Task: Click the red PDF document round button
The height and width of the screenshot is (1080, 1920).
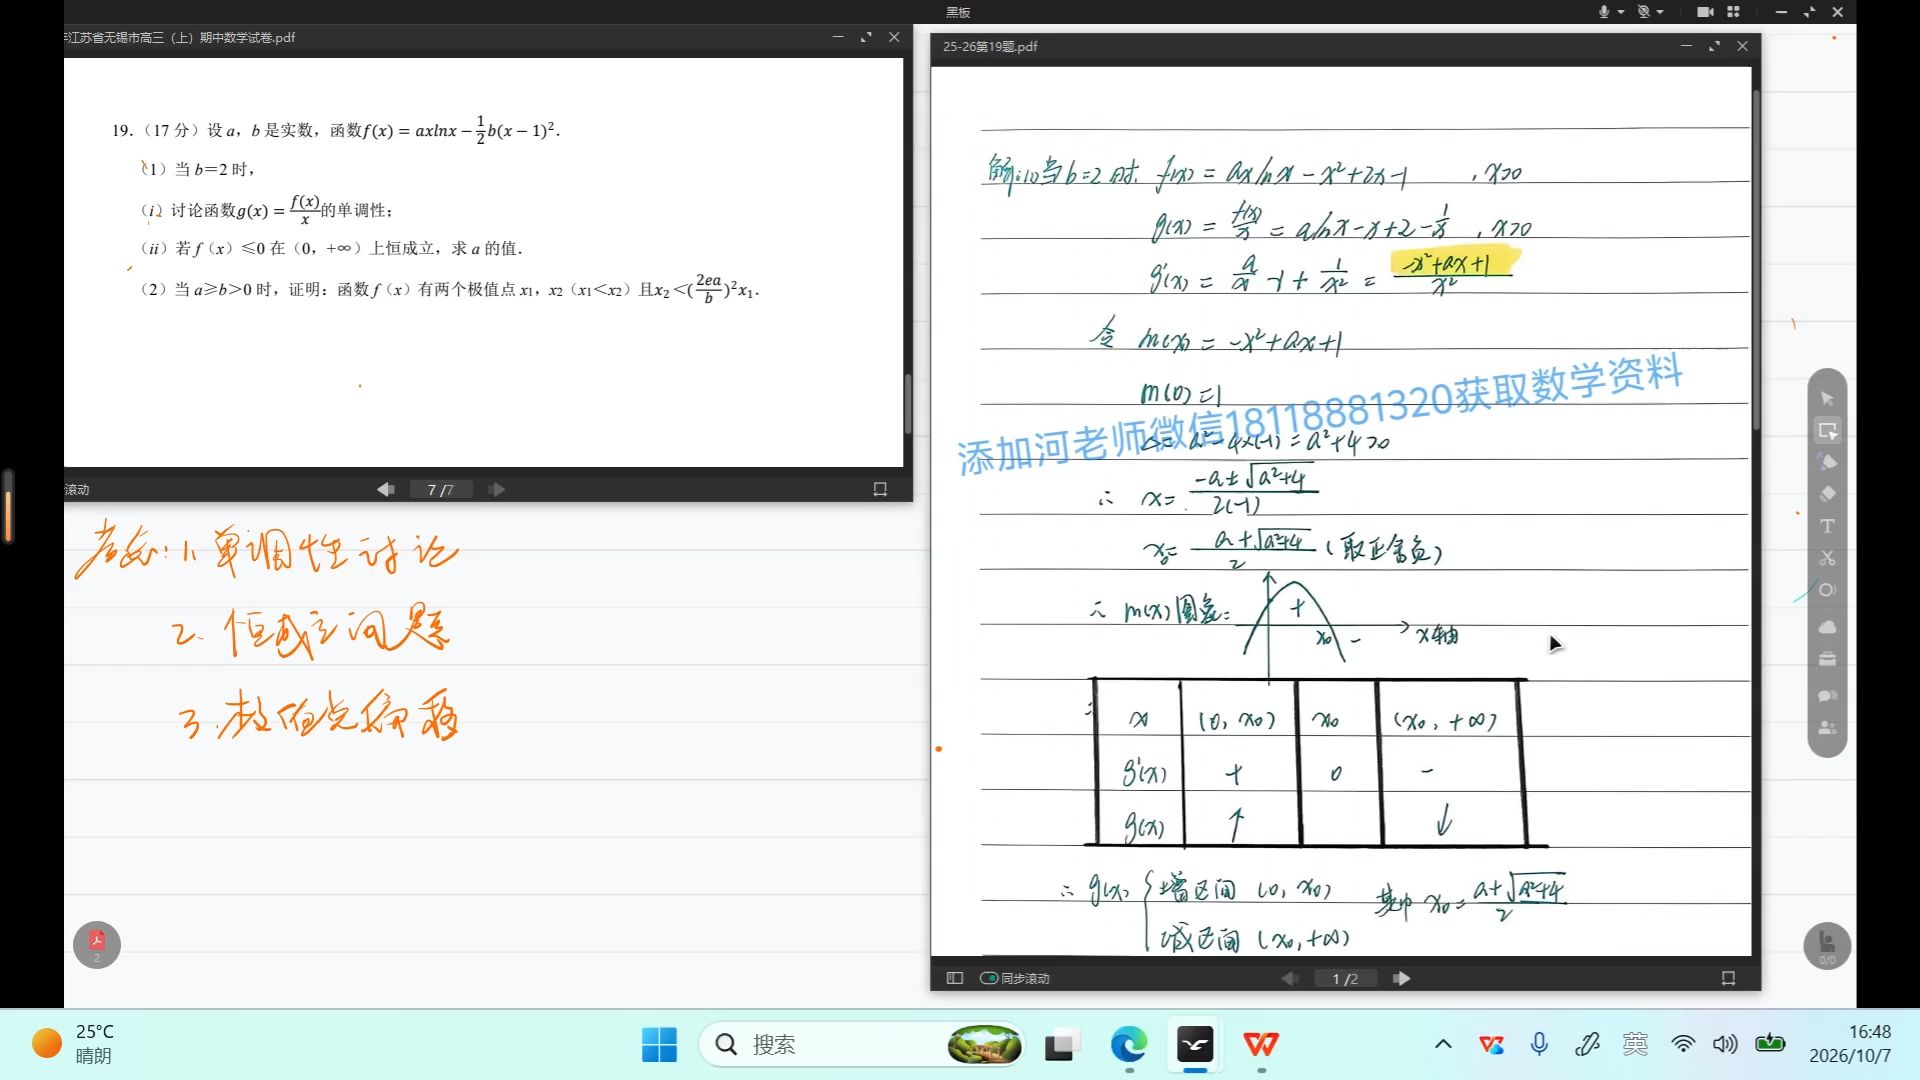Action: (x=97, y=945)
